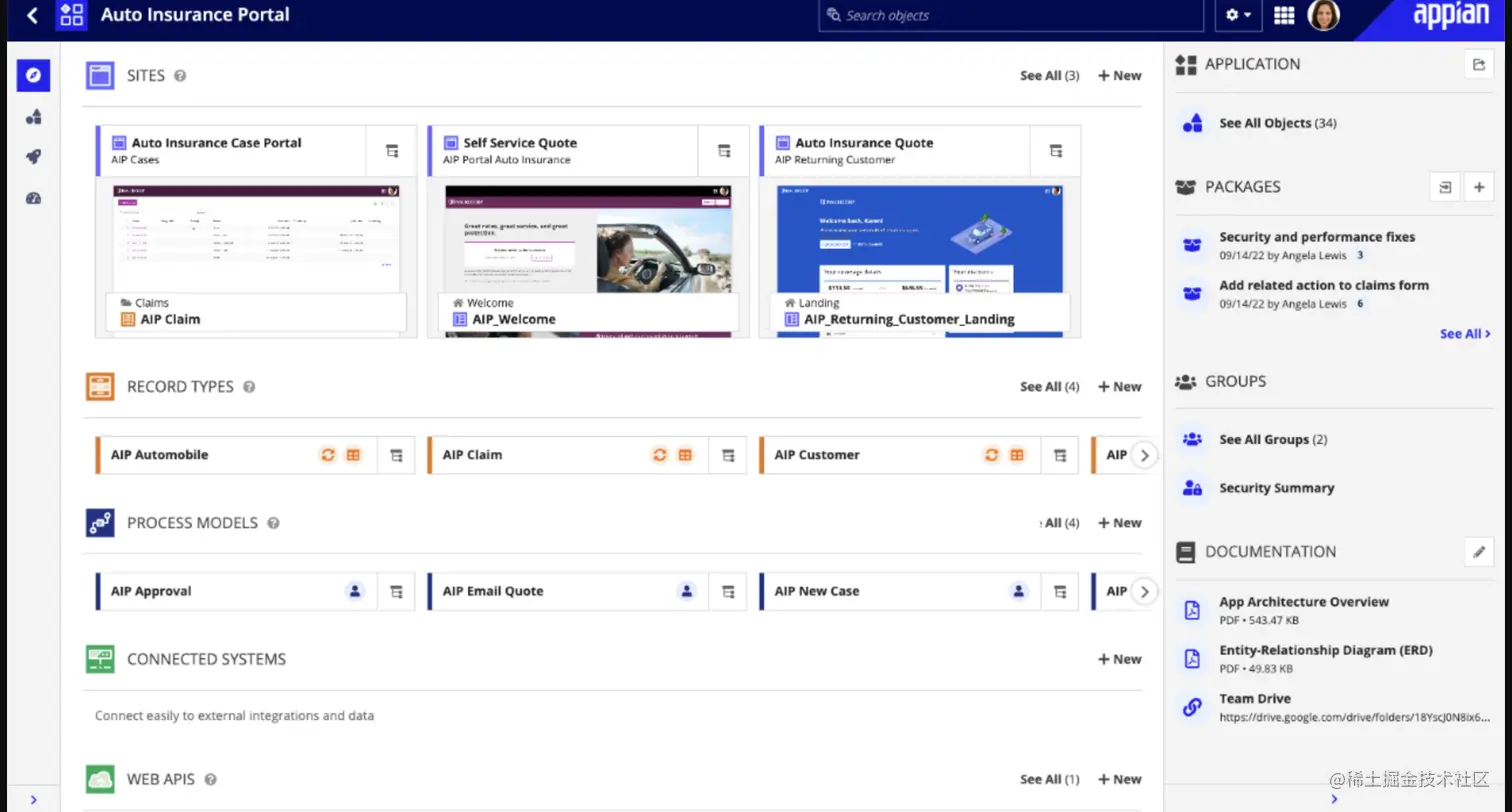Click the user icon on AIP Email Quote
The width and height of the screenshot is (1512, 812).
687,591
